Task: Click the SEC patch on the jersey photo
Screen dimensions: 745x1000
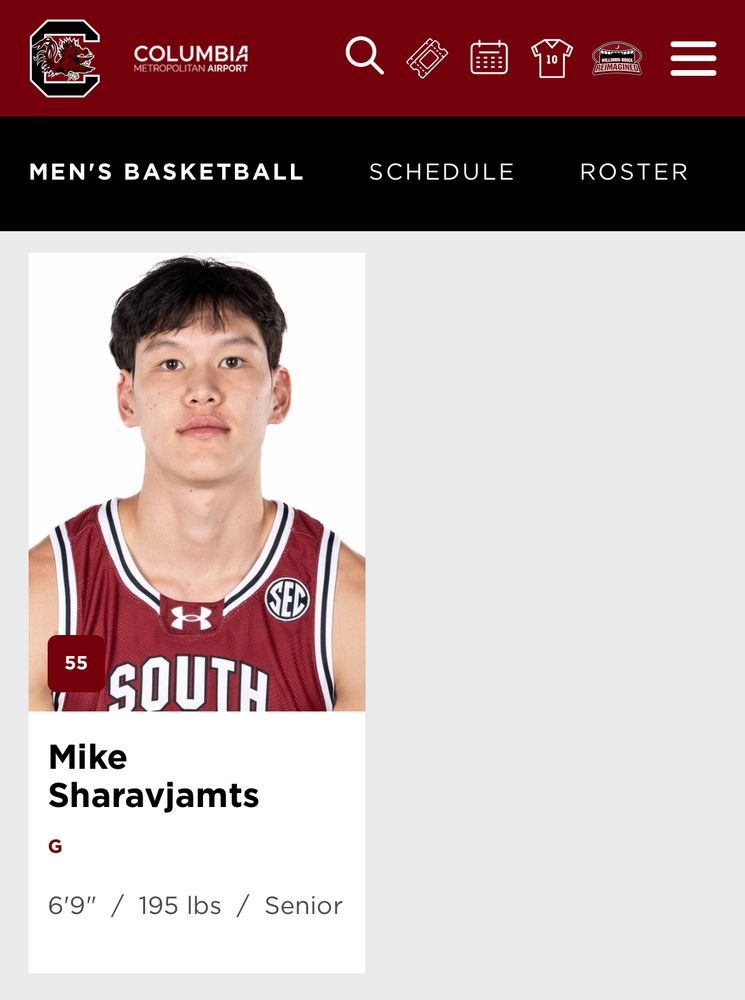Action: [x=287, y=599]
